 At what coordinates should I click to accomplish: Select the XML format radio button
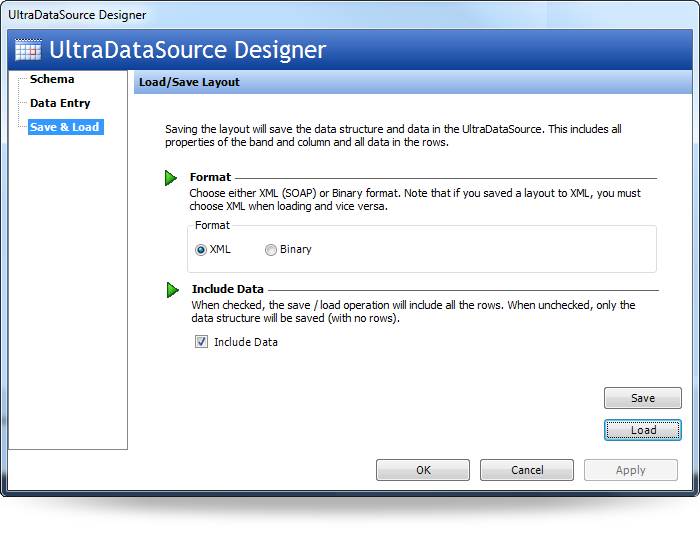(201, 250)
